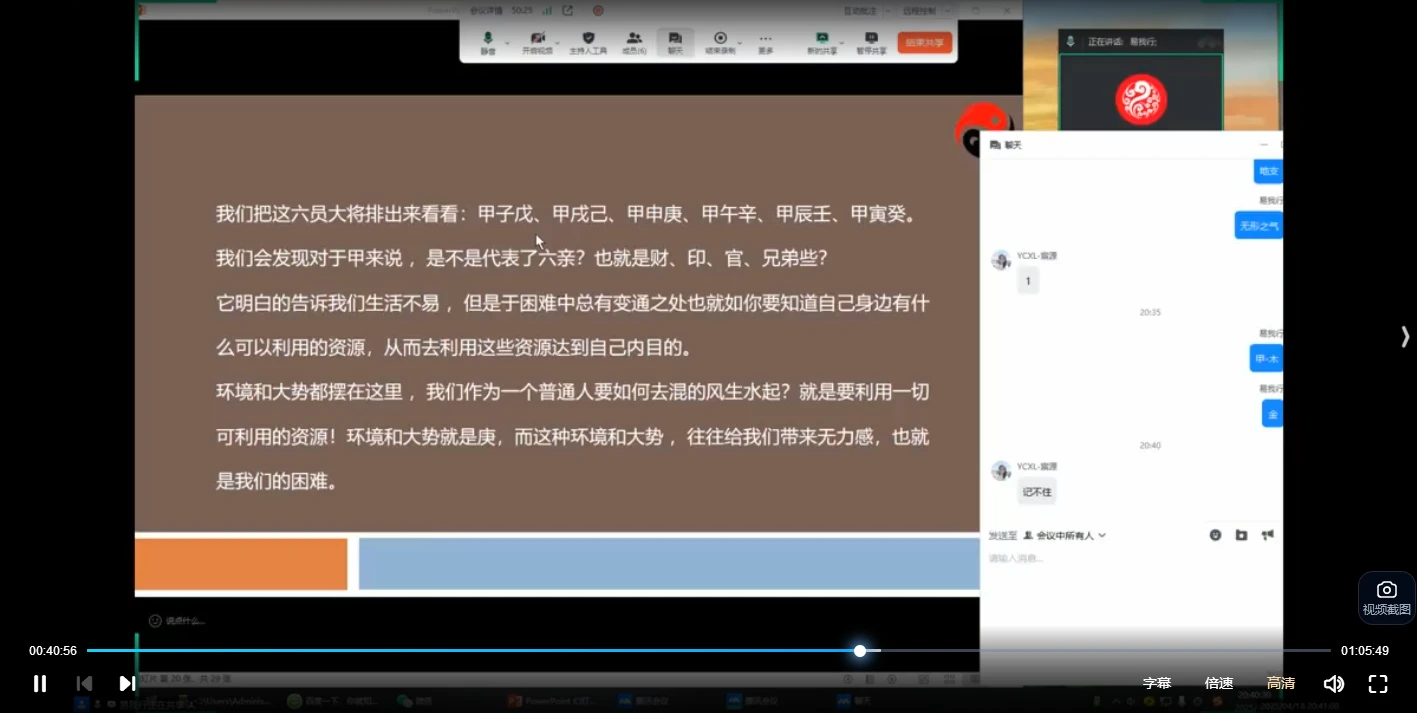Image resolution: width=1417 pixels, height=713 pixels.
Task: Enter fullscreen video mode
Action: tap(1378, 684)
